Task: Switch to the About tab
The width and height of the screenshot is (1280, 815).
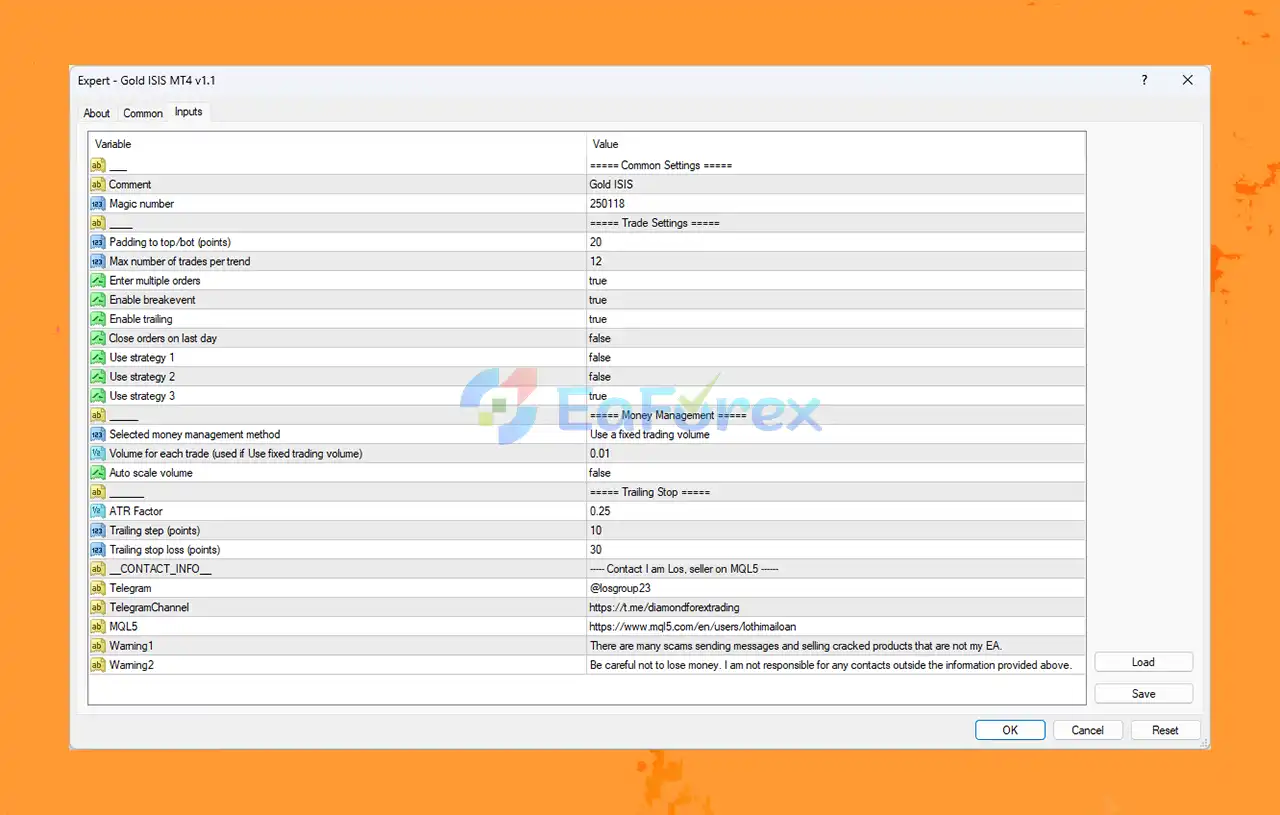Action: coord(97,113)
